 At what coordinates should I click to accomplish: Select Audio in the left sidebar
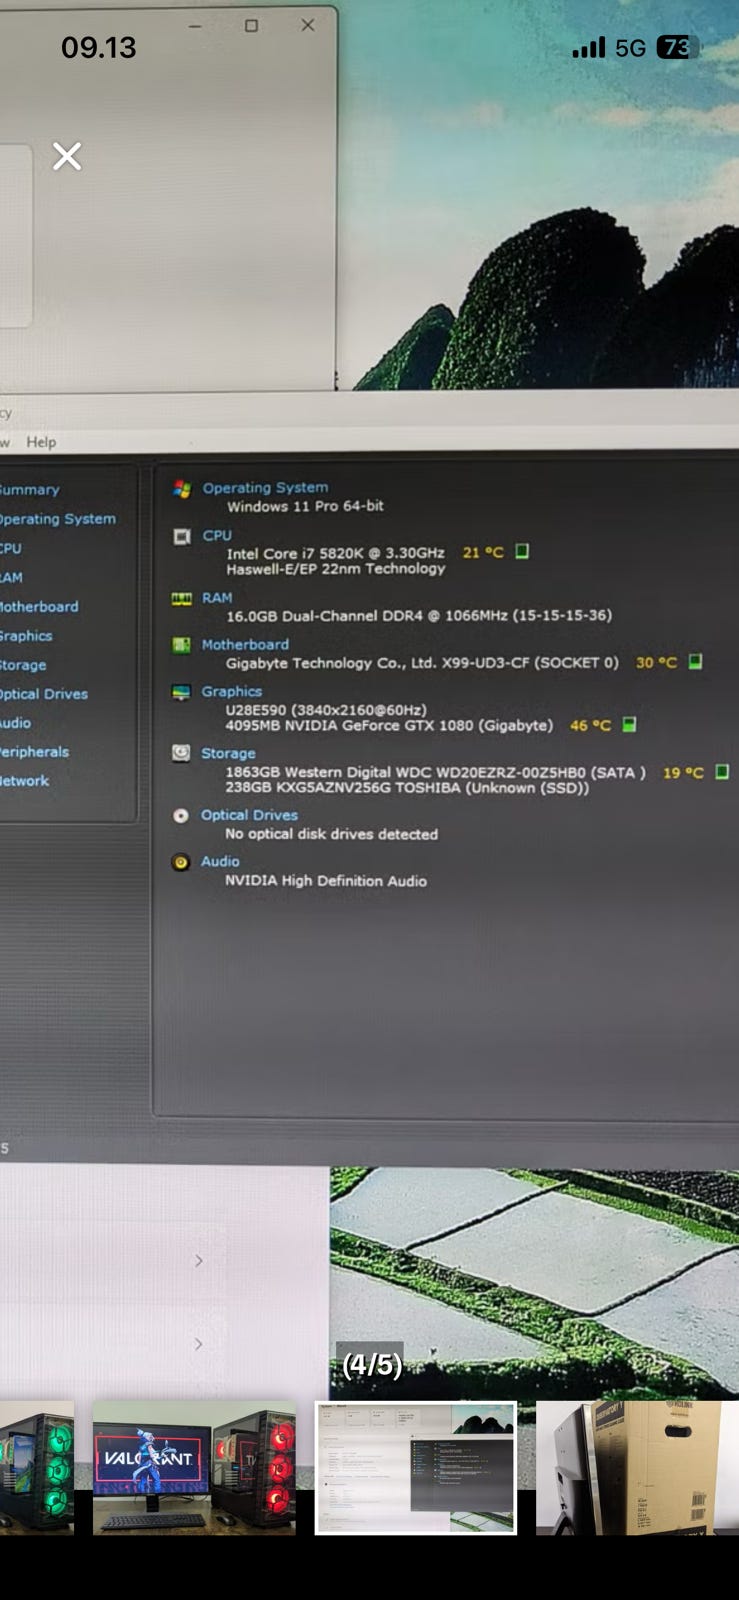pyautogui.click(x=16, y=722)
